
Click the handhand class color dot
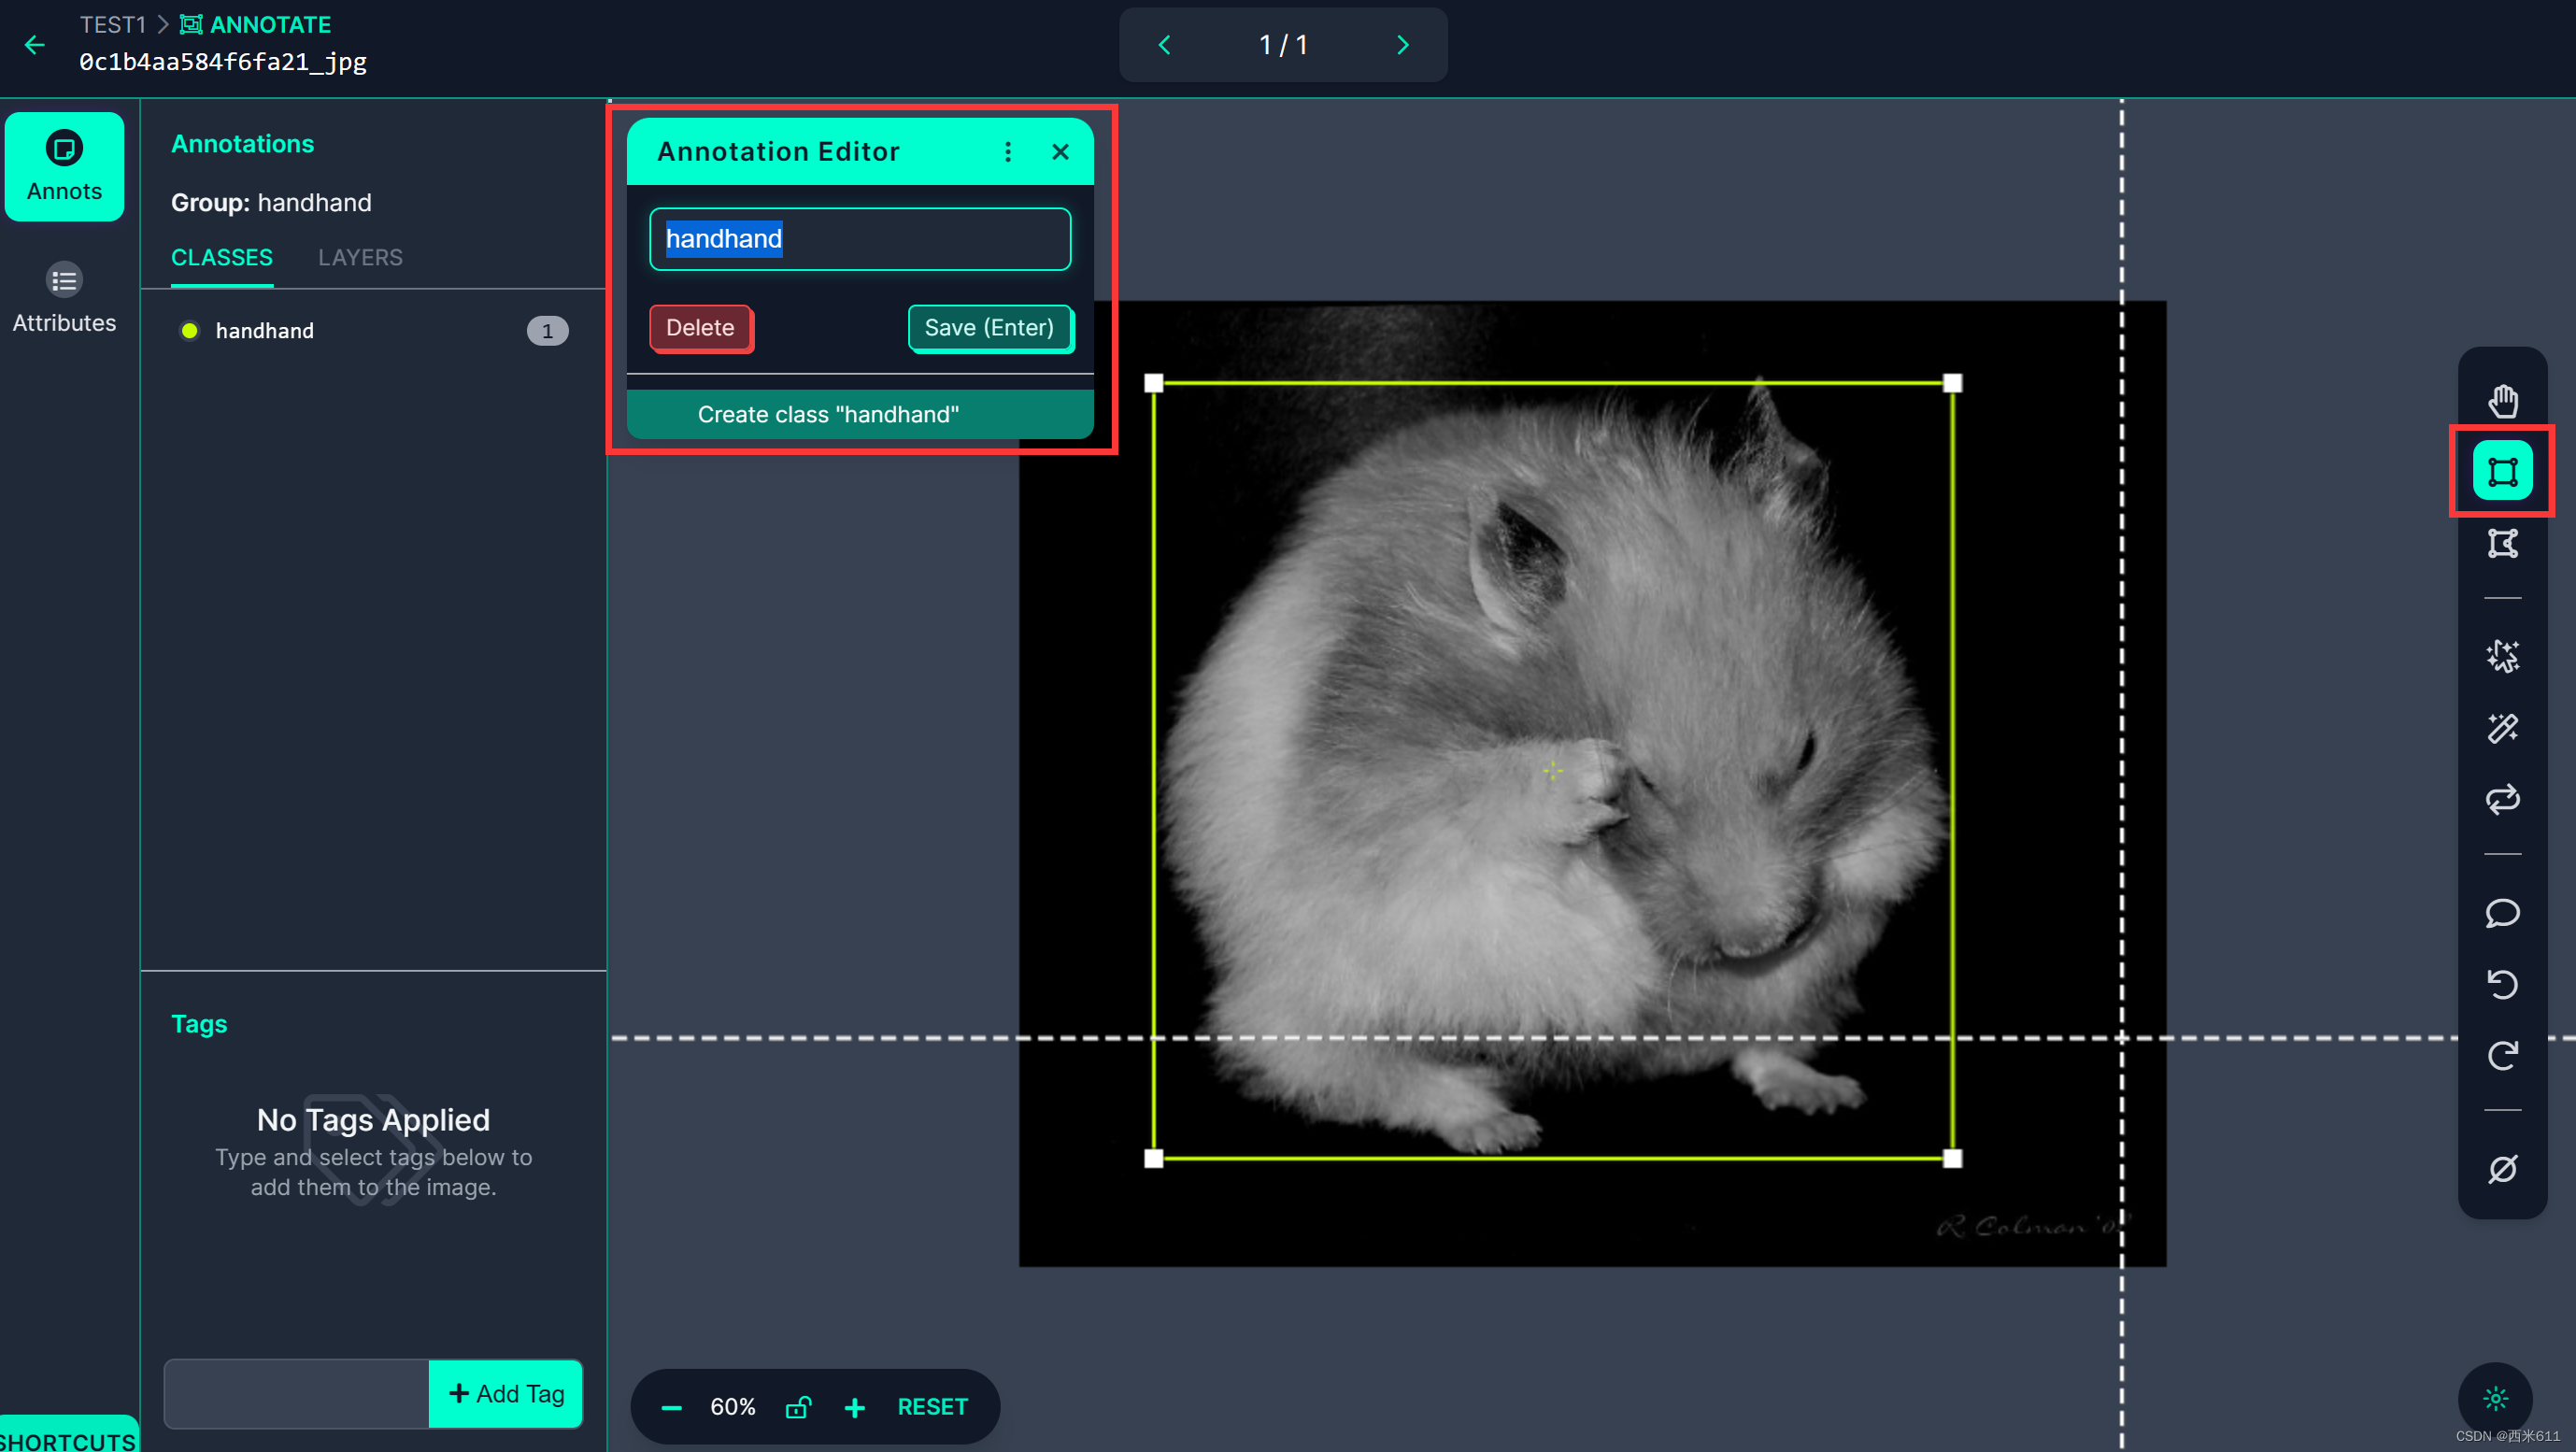(189, 331)
